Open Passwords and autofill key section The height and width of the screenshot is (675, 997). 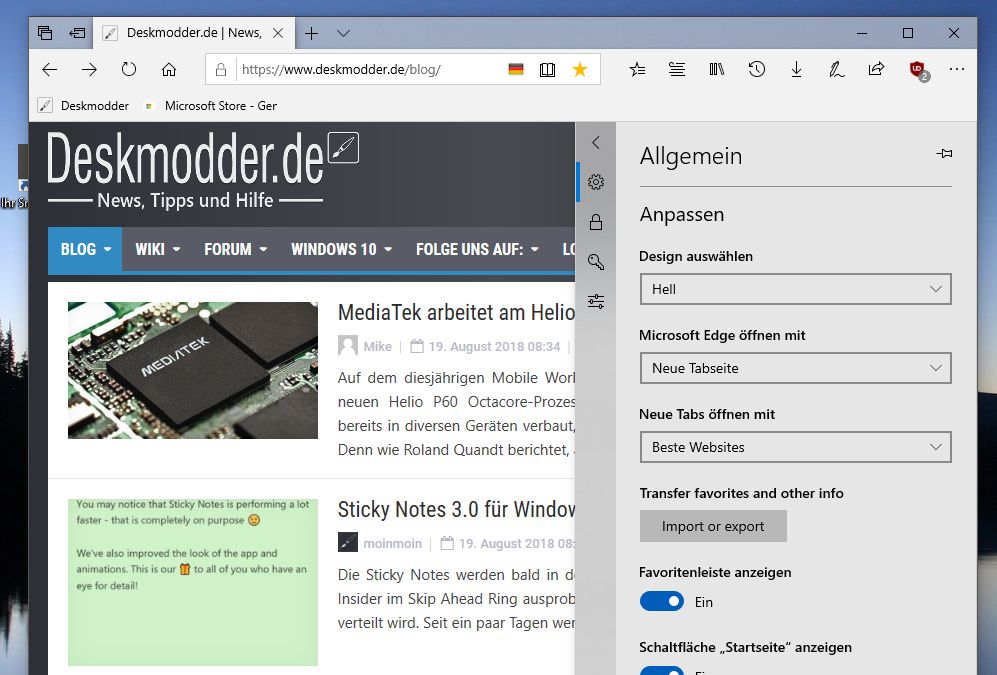[596, 262]
